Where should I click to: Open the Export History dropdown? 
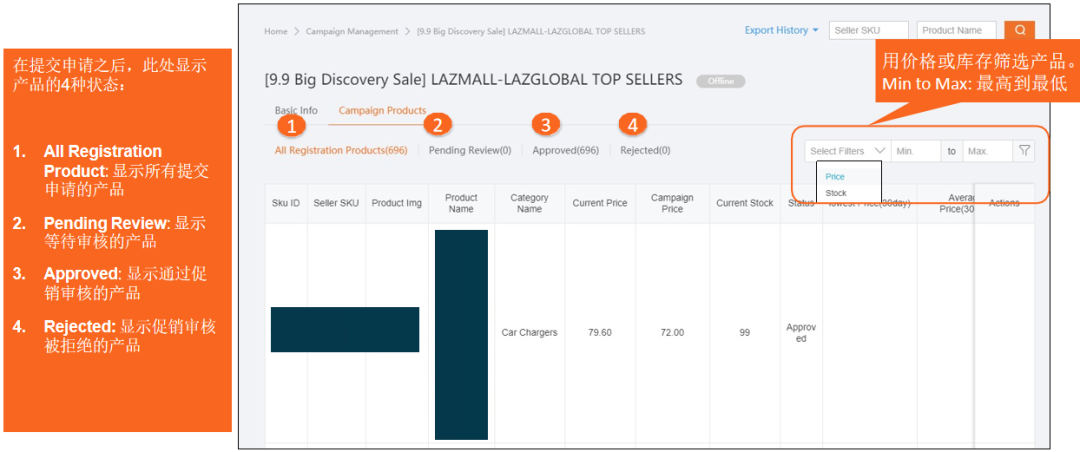tap(781, 30)
